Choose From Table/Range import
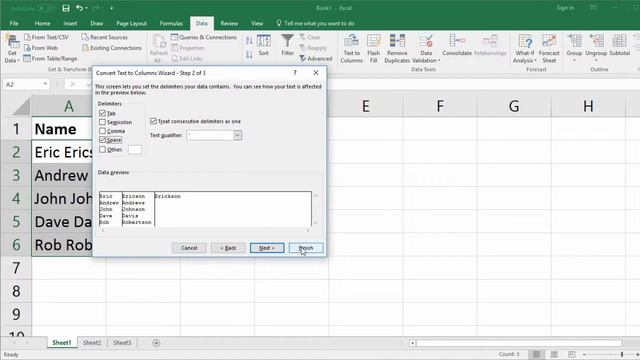The height and width of the screenshot is (360, 640). pos(50,58)
